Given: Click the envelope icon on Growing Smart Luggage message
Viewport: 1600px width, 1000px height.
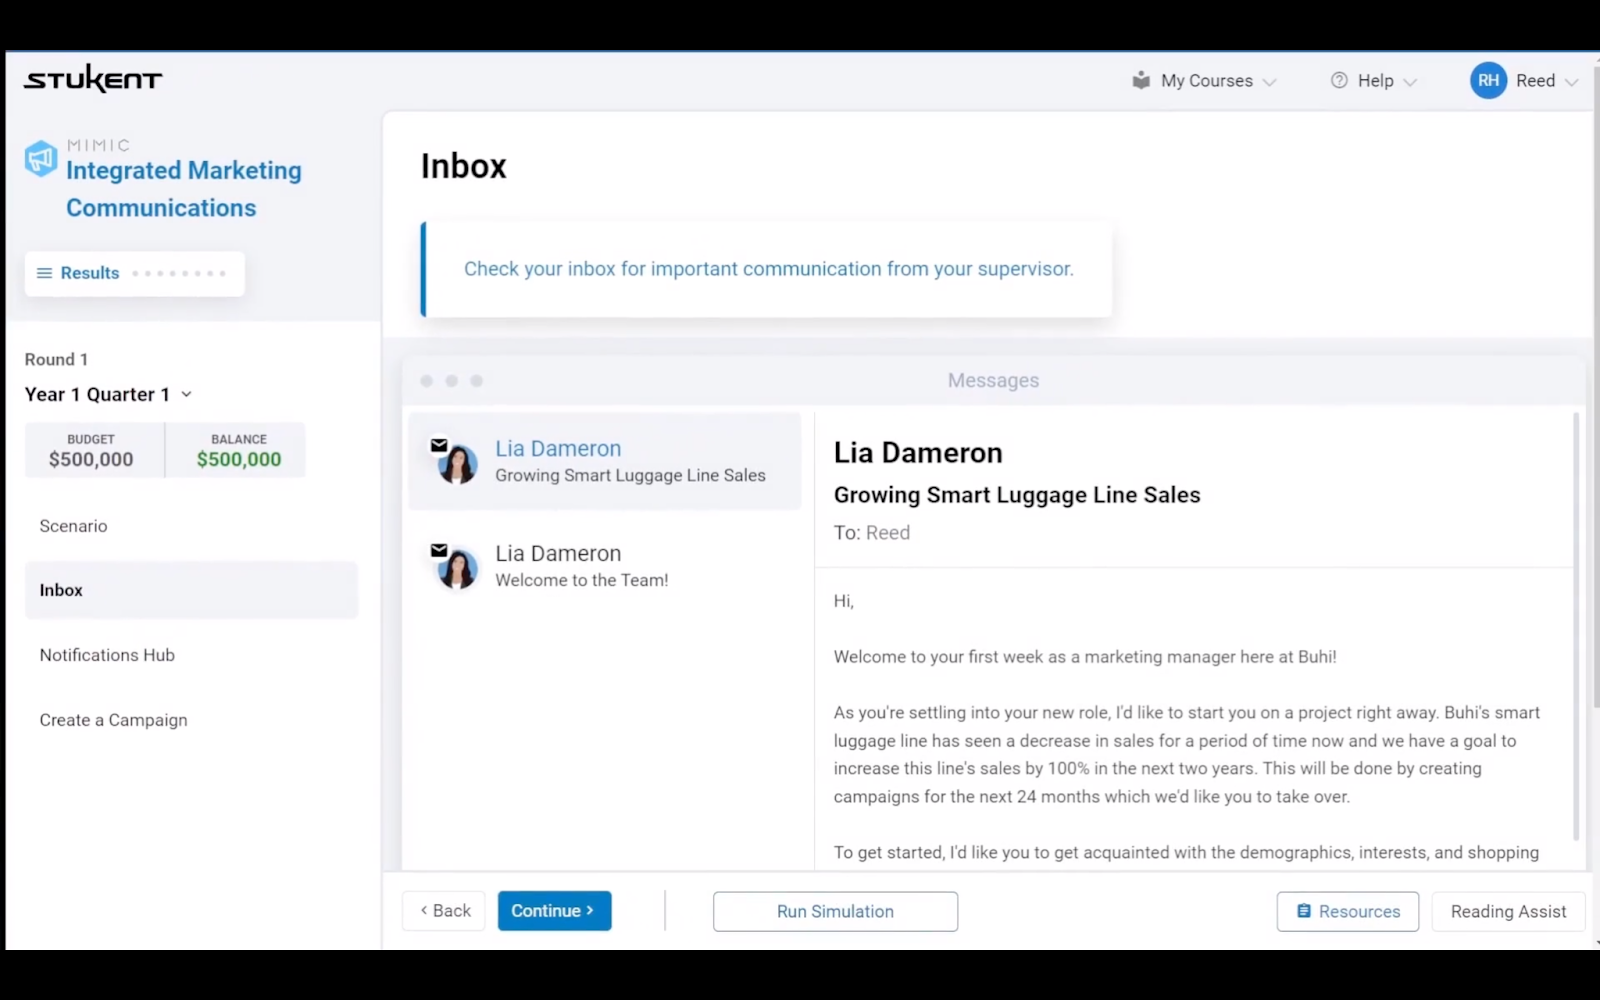Looking at the screenshot, I should coord(439,445).
